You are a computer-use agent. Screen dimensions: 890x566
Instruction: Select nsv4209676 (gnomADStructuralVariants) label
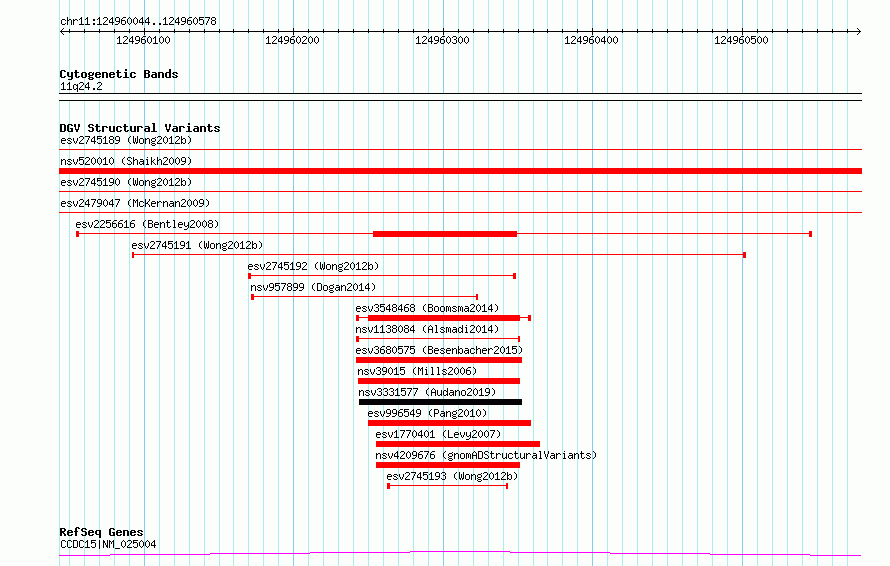(486, 455)
